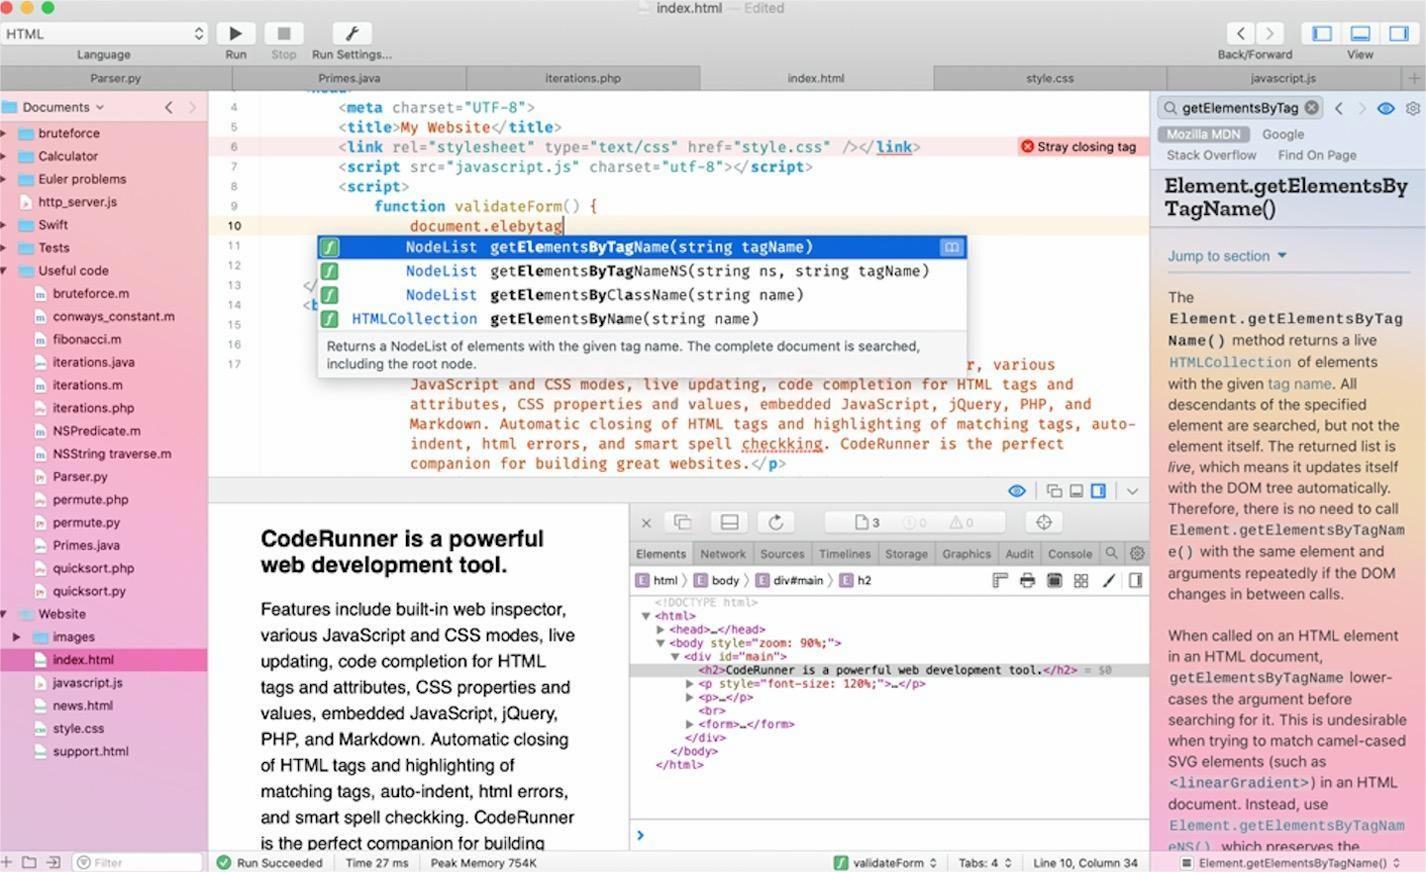Image resolution: width=1426 pixels, height=872 pixels.
Task: Show preview in separate window icon below editor
Action: (x=1054, y=491)
